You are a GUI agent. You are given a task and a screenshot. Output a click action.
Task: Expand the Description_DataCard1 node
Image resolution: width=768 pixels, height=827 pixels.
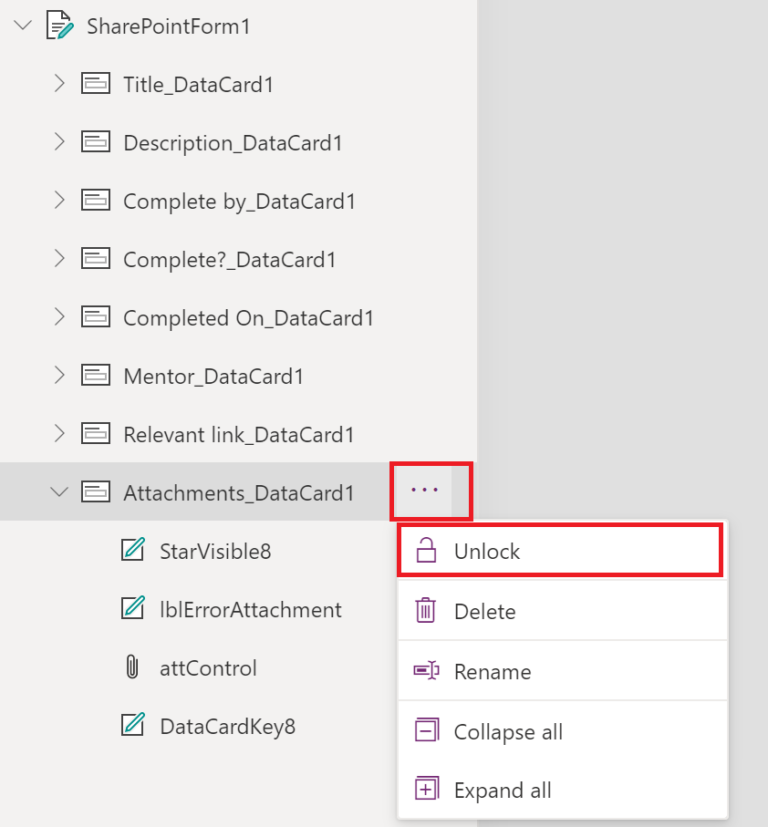[x=59, y=142]
